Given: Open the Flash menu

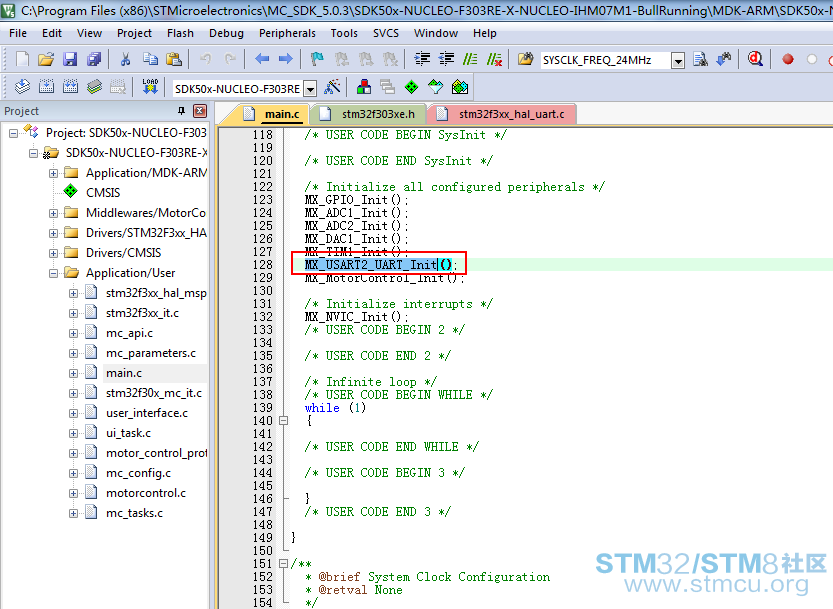Looking at the screenshot, I should pyautogui.click(x=180, y=33).
